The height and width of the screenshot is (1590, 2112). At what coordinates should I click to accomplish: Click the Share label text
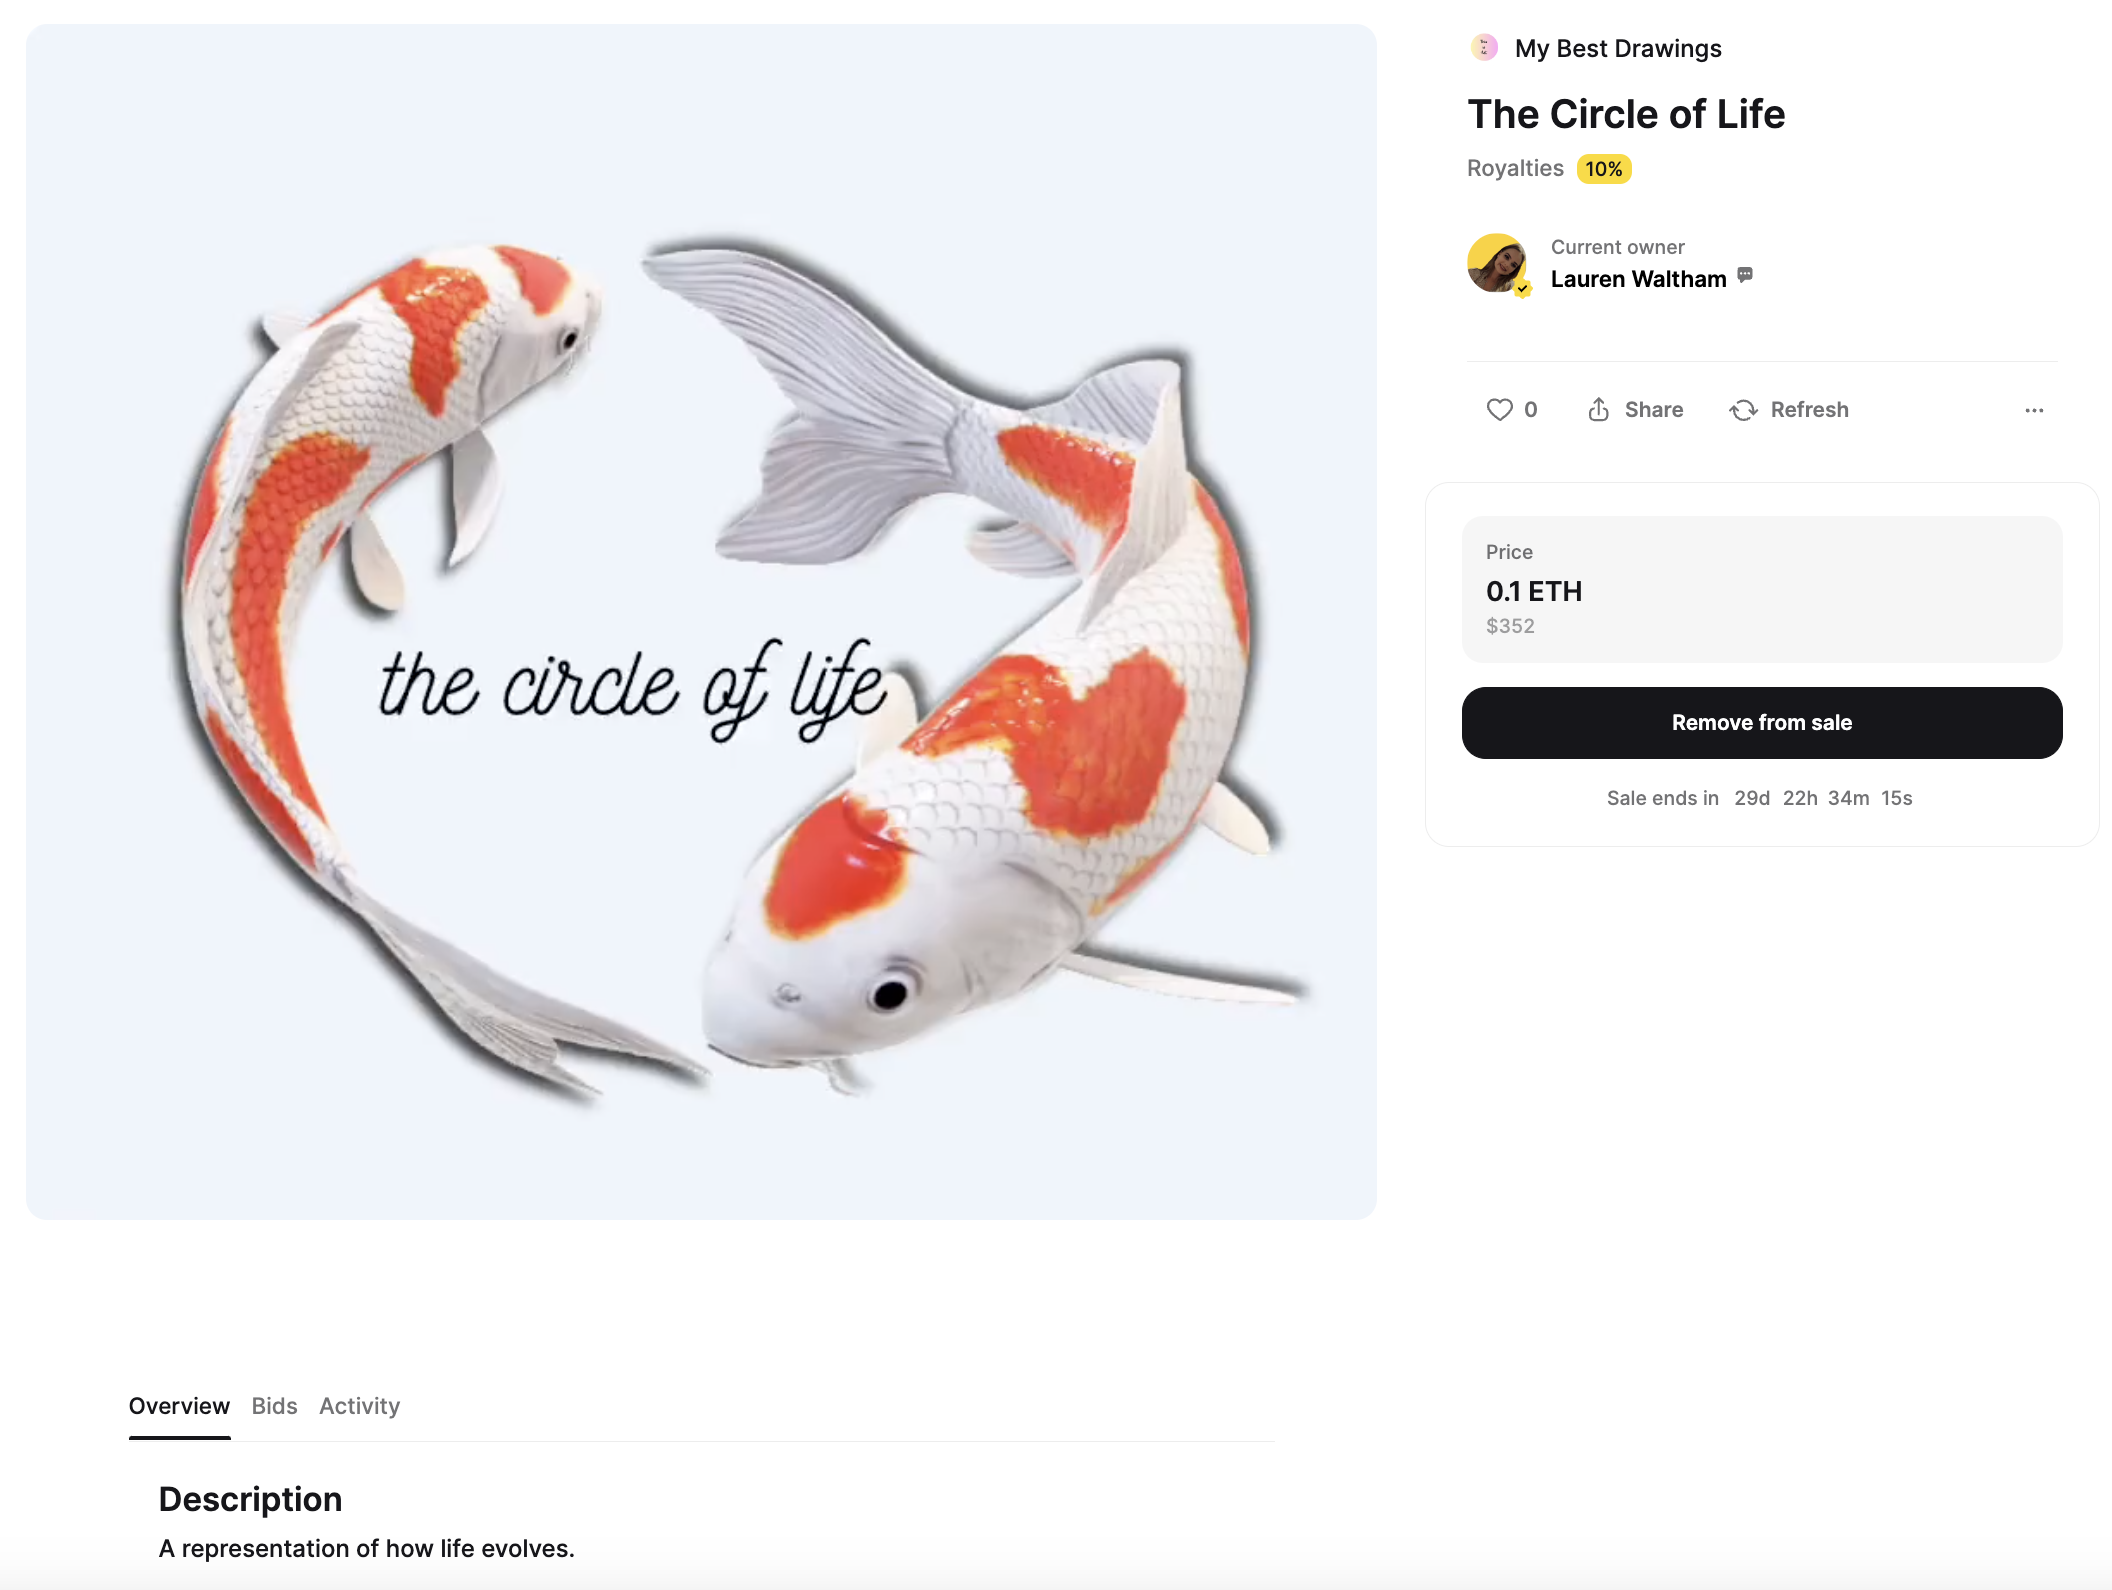(1654, 410)
